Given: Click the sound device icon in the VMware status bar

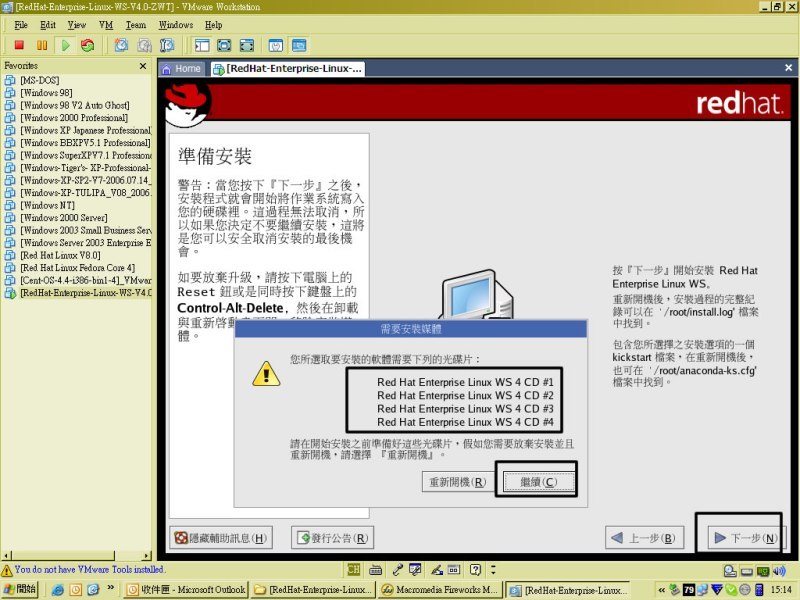Looking at the screenshot, I should pyautogui.click(x=779, y=570).
